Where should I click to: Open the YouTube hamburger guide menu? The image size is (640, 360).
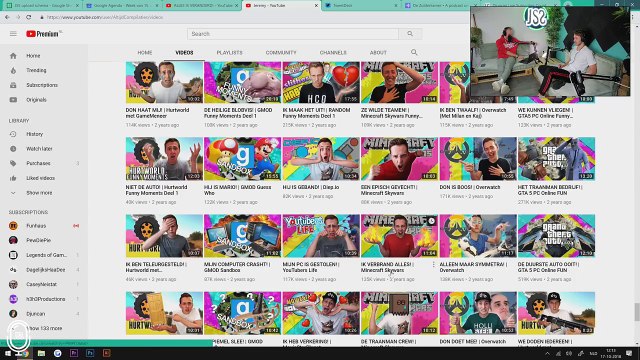[x=13, y=34]
